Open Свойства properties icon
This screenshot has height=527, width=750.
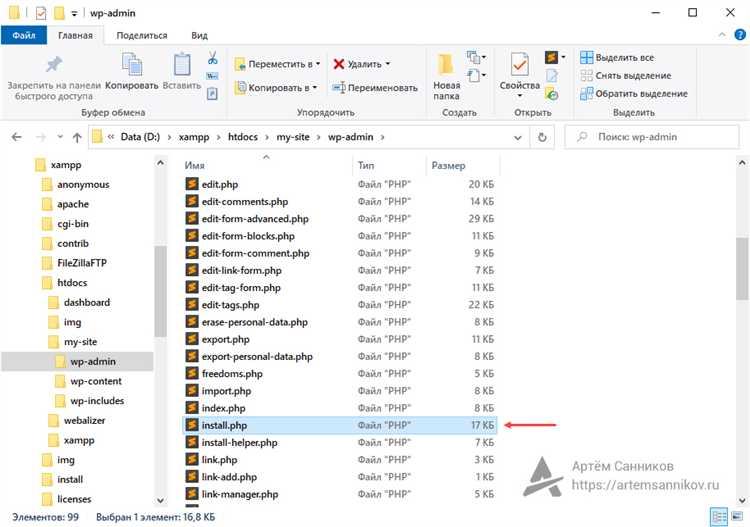(x=519, y=65)
